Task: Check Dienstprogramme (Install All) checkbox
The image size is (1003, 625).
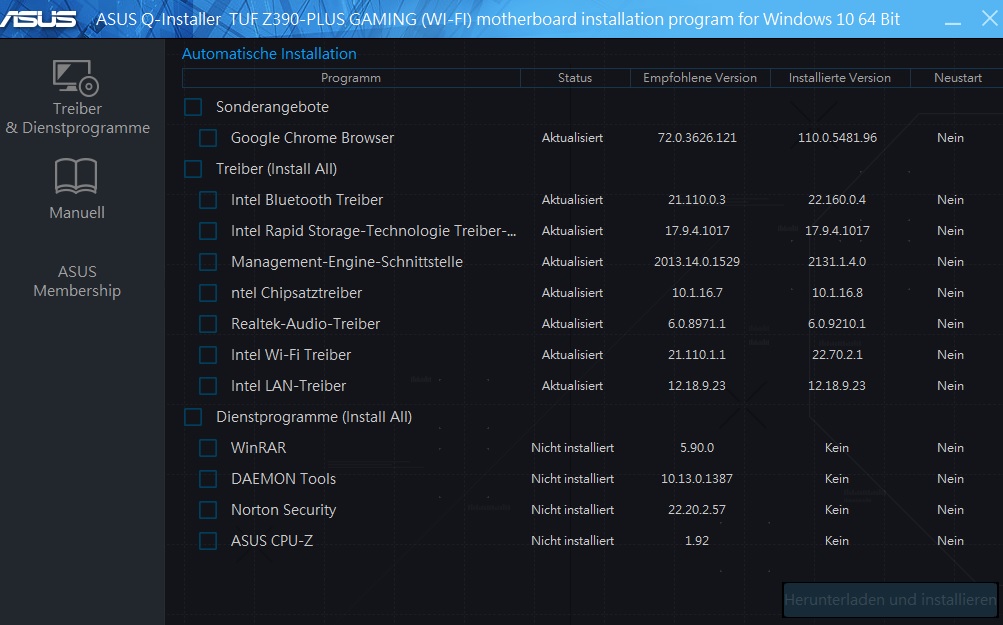Action: click(x=193, y=417)
